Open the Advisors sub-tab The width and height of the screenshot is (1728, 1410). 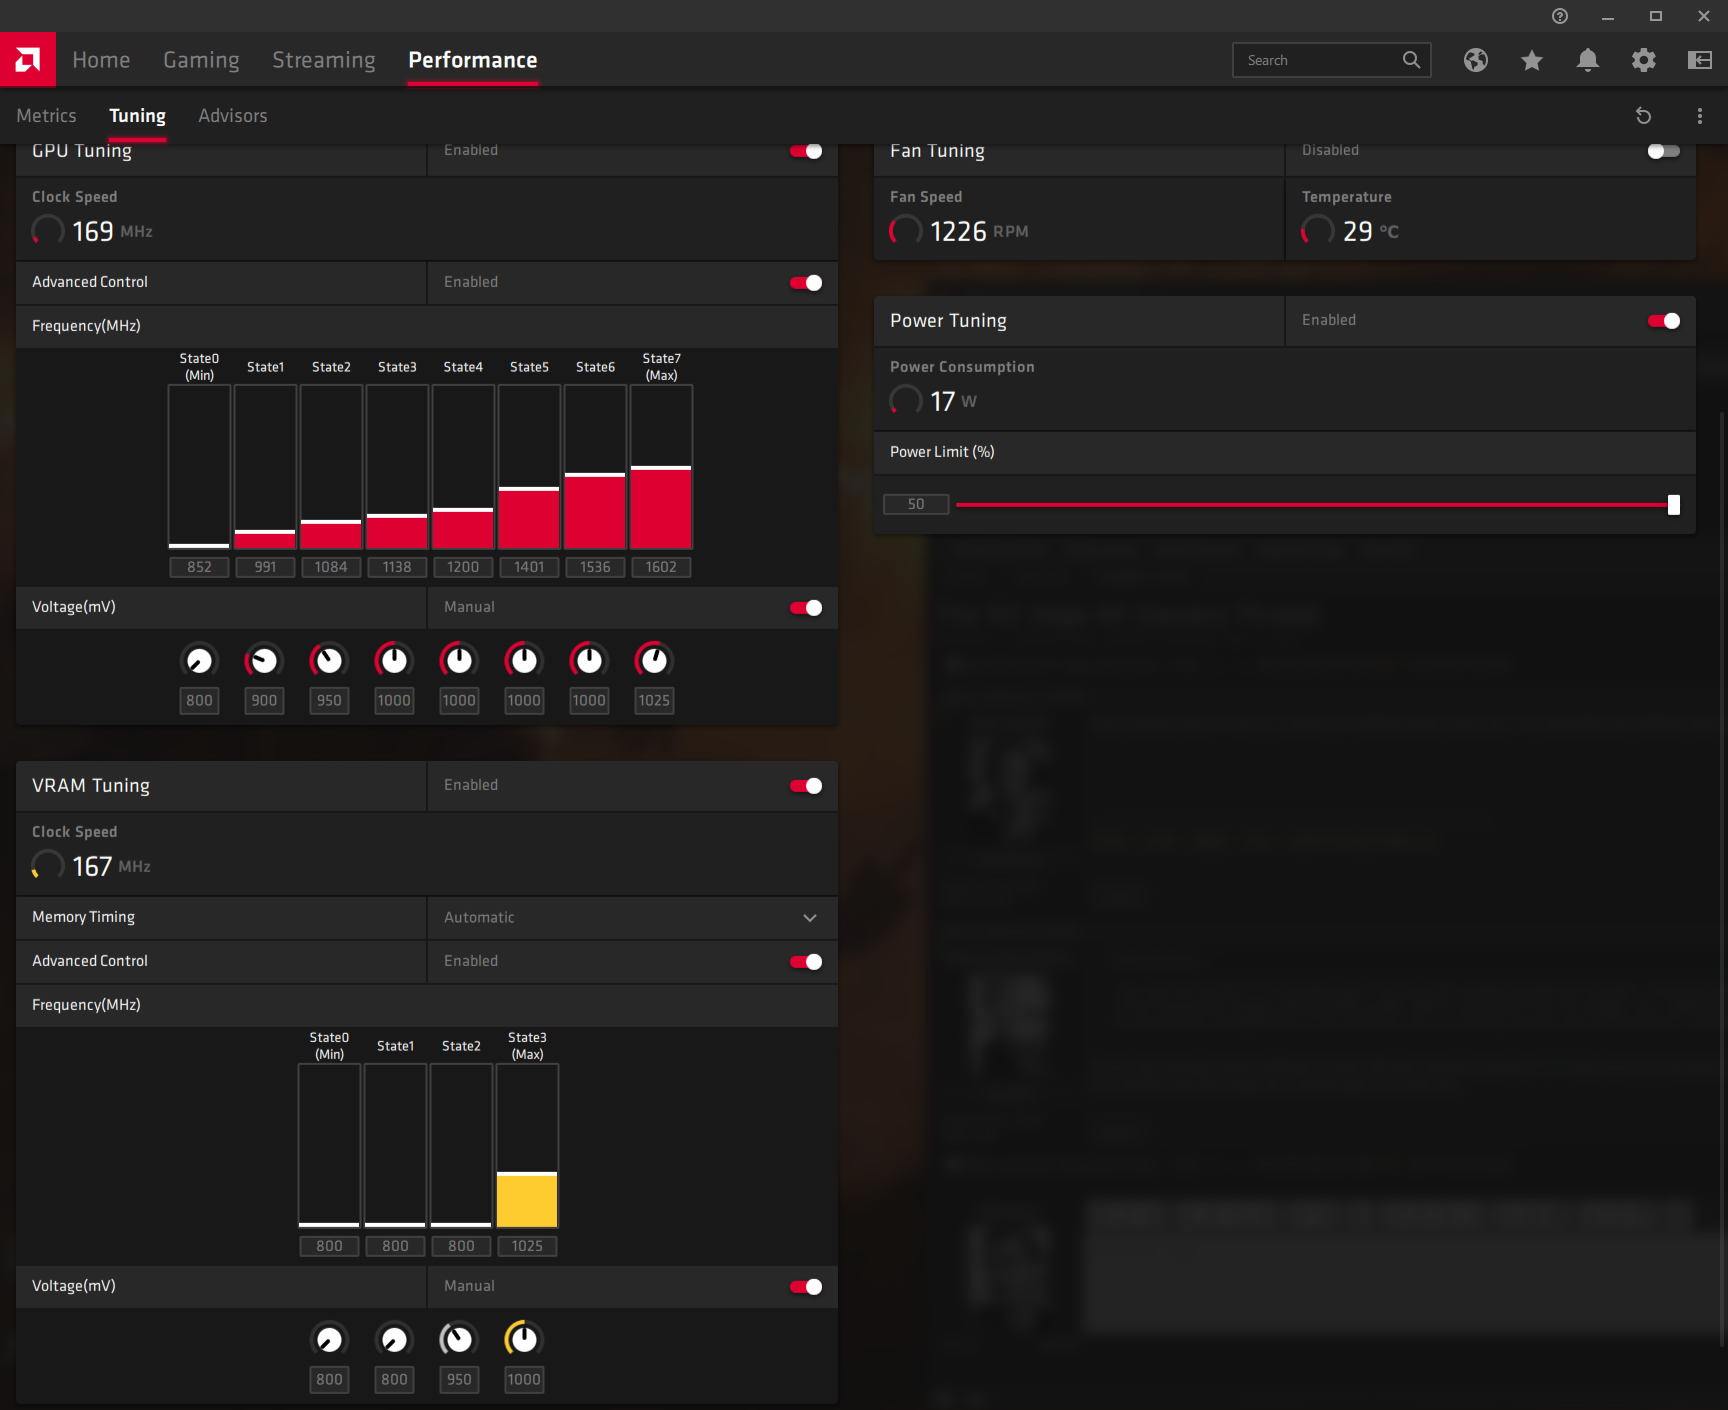233,116
